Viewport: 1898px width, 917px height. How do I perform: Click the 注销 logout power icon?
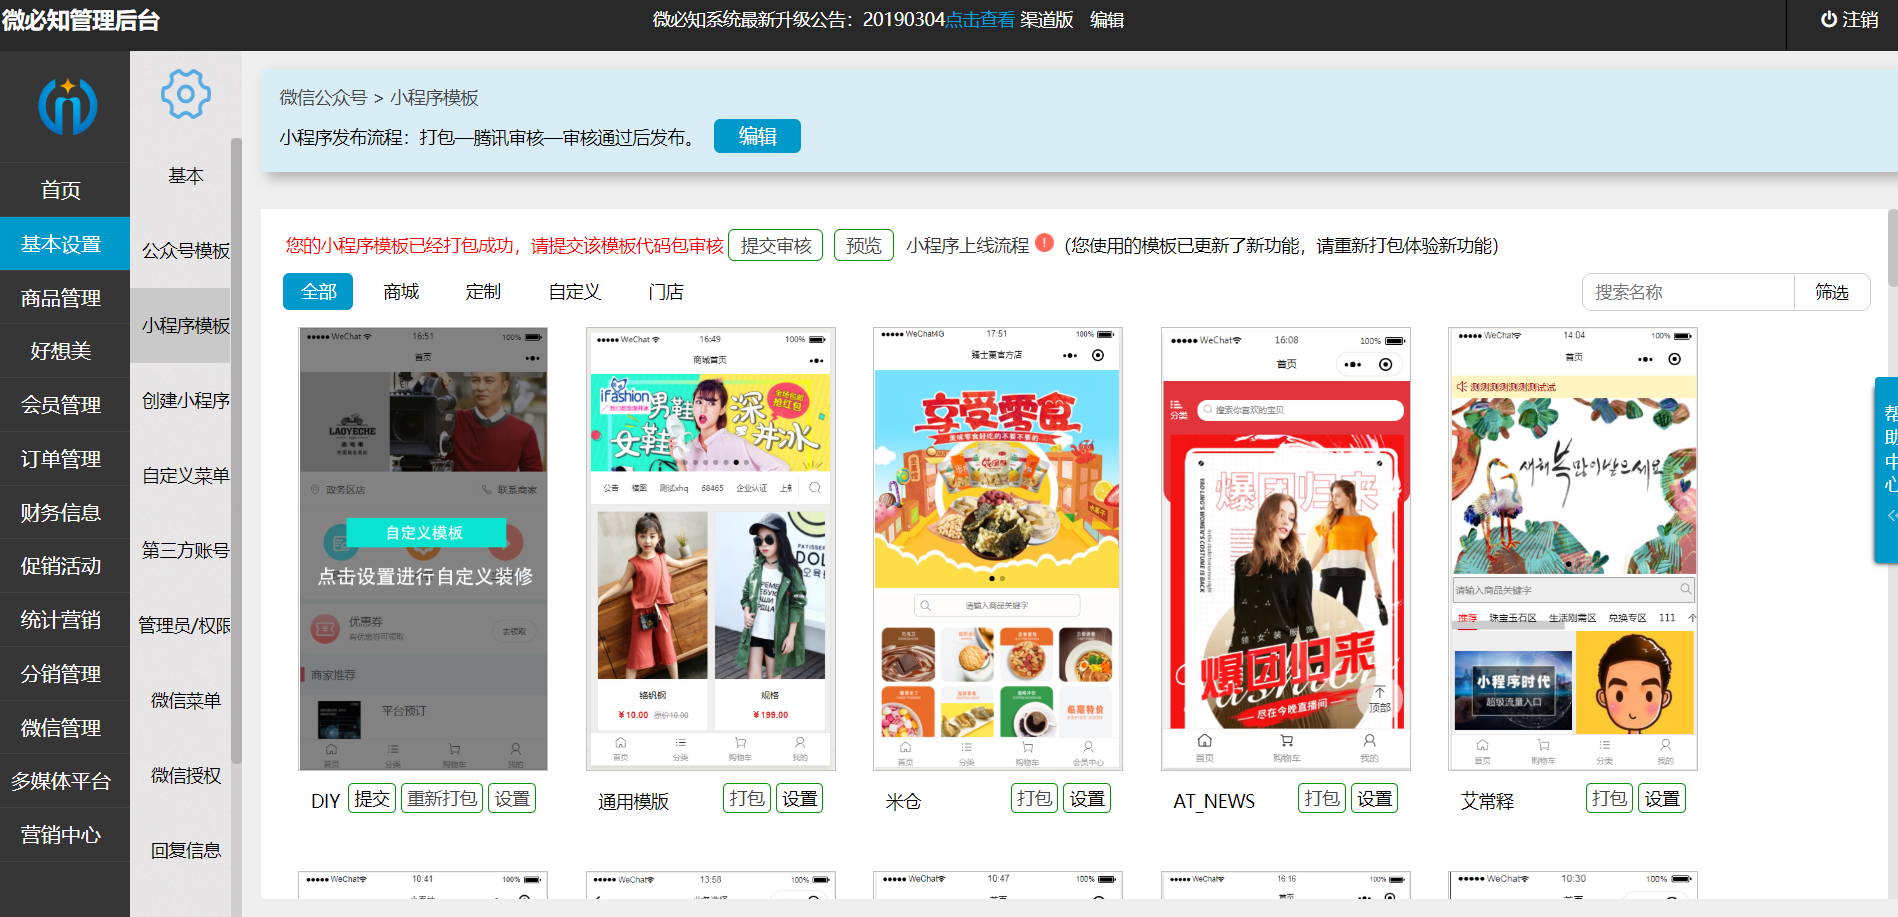(1828, 20)
